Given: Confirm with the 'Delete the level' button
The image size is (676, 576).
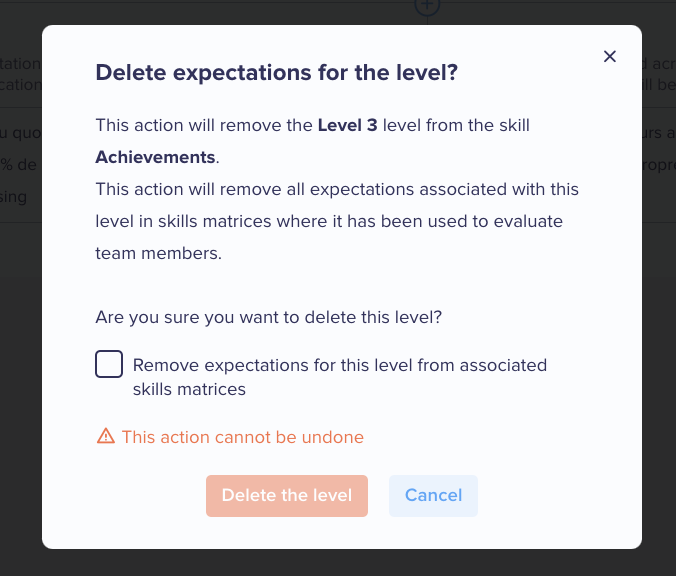Looking at the screenshot, I should click(x=287, y=495).
